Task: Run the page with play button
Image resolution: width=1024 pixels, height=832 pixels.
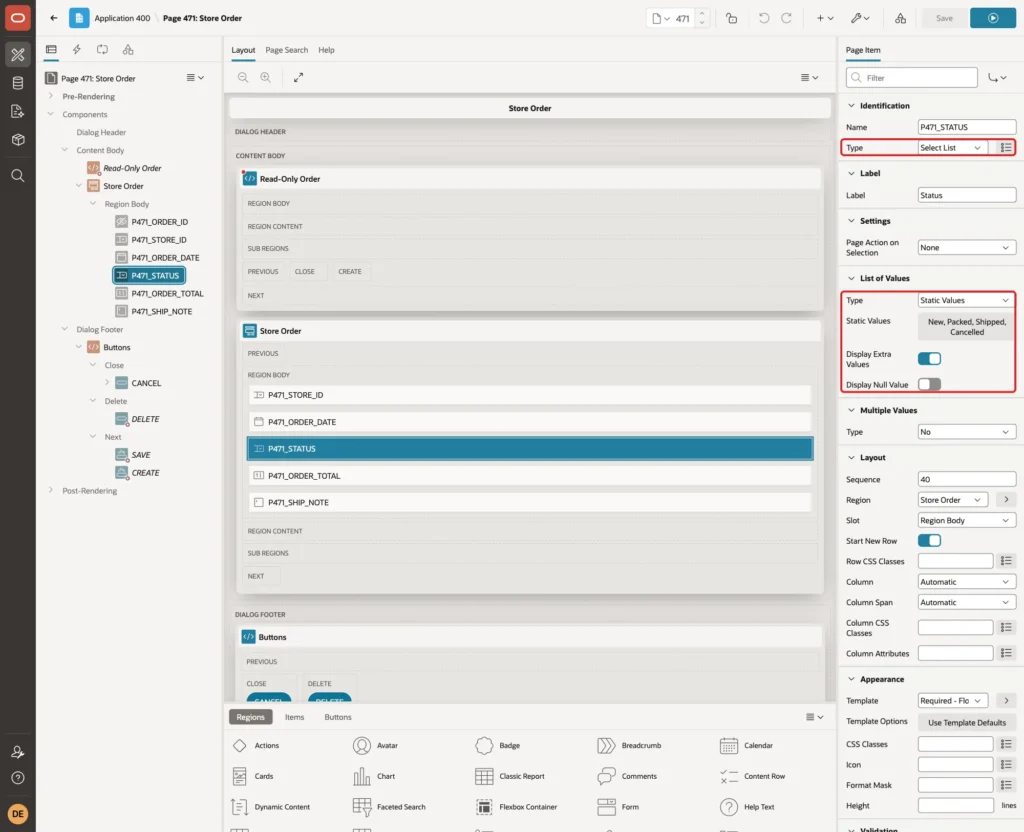Action: click(993, 18)
